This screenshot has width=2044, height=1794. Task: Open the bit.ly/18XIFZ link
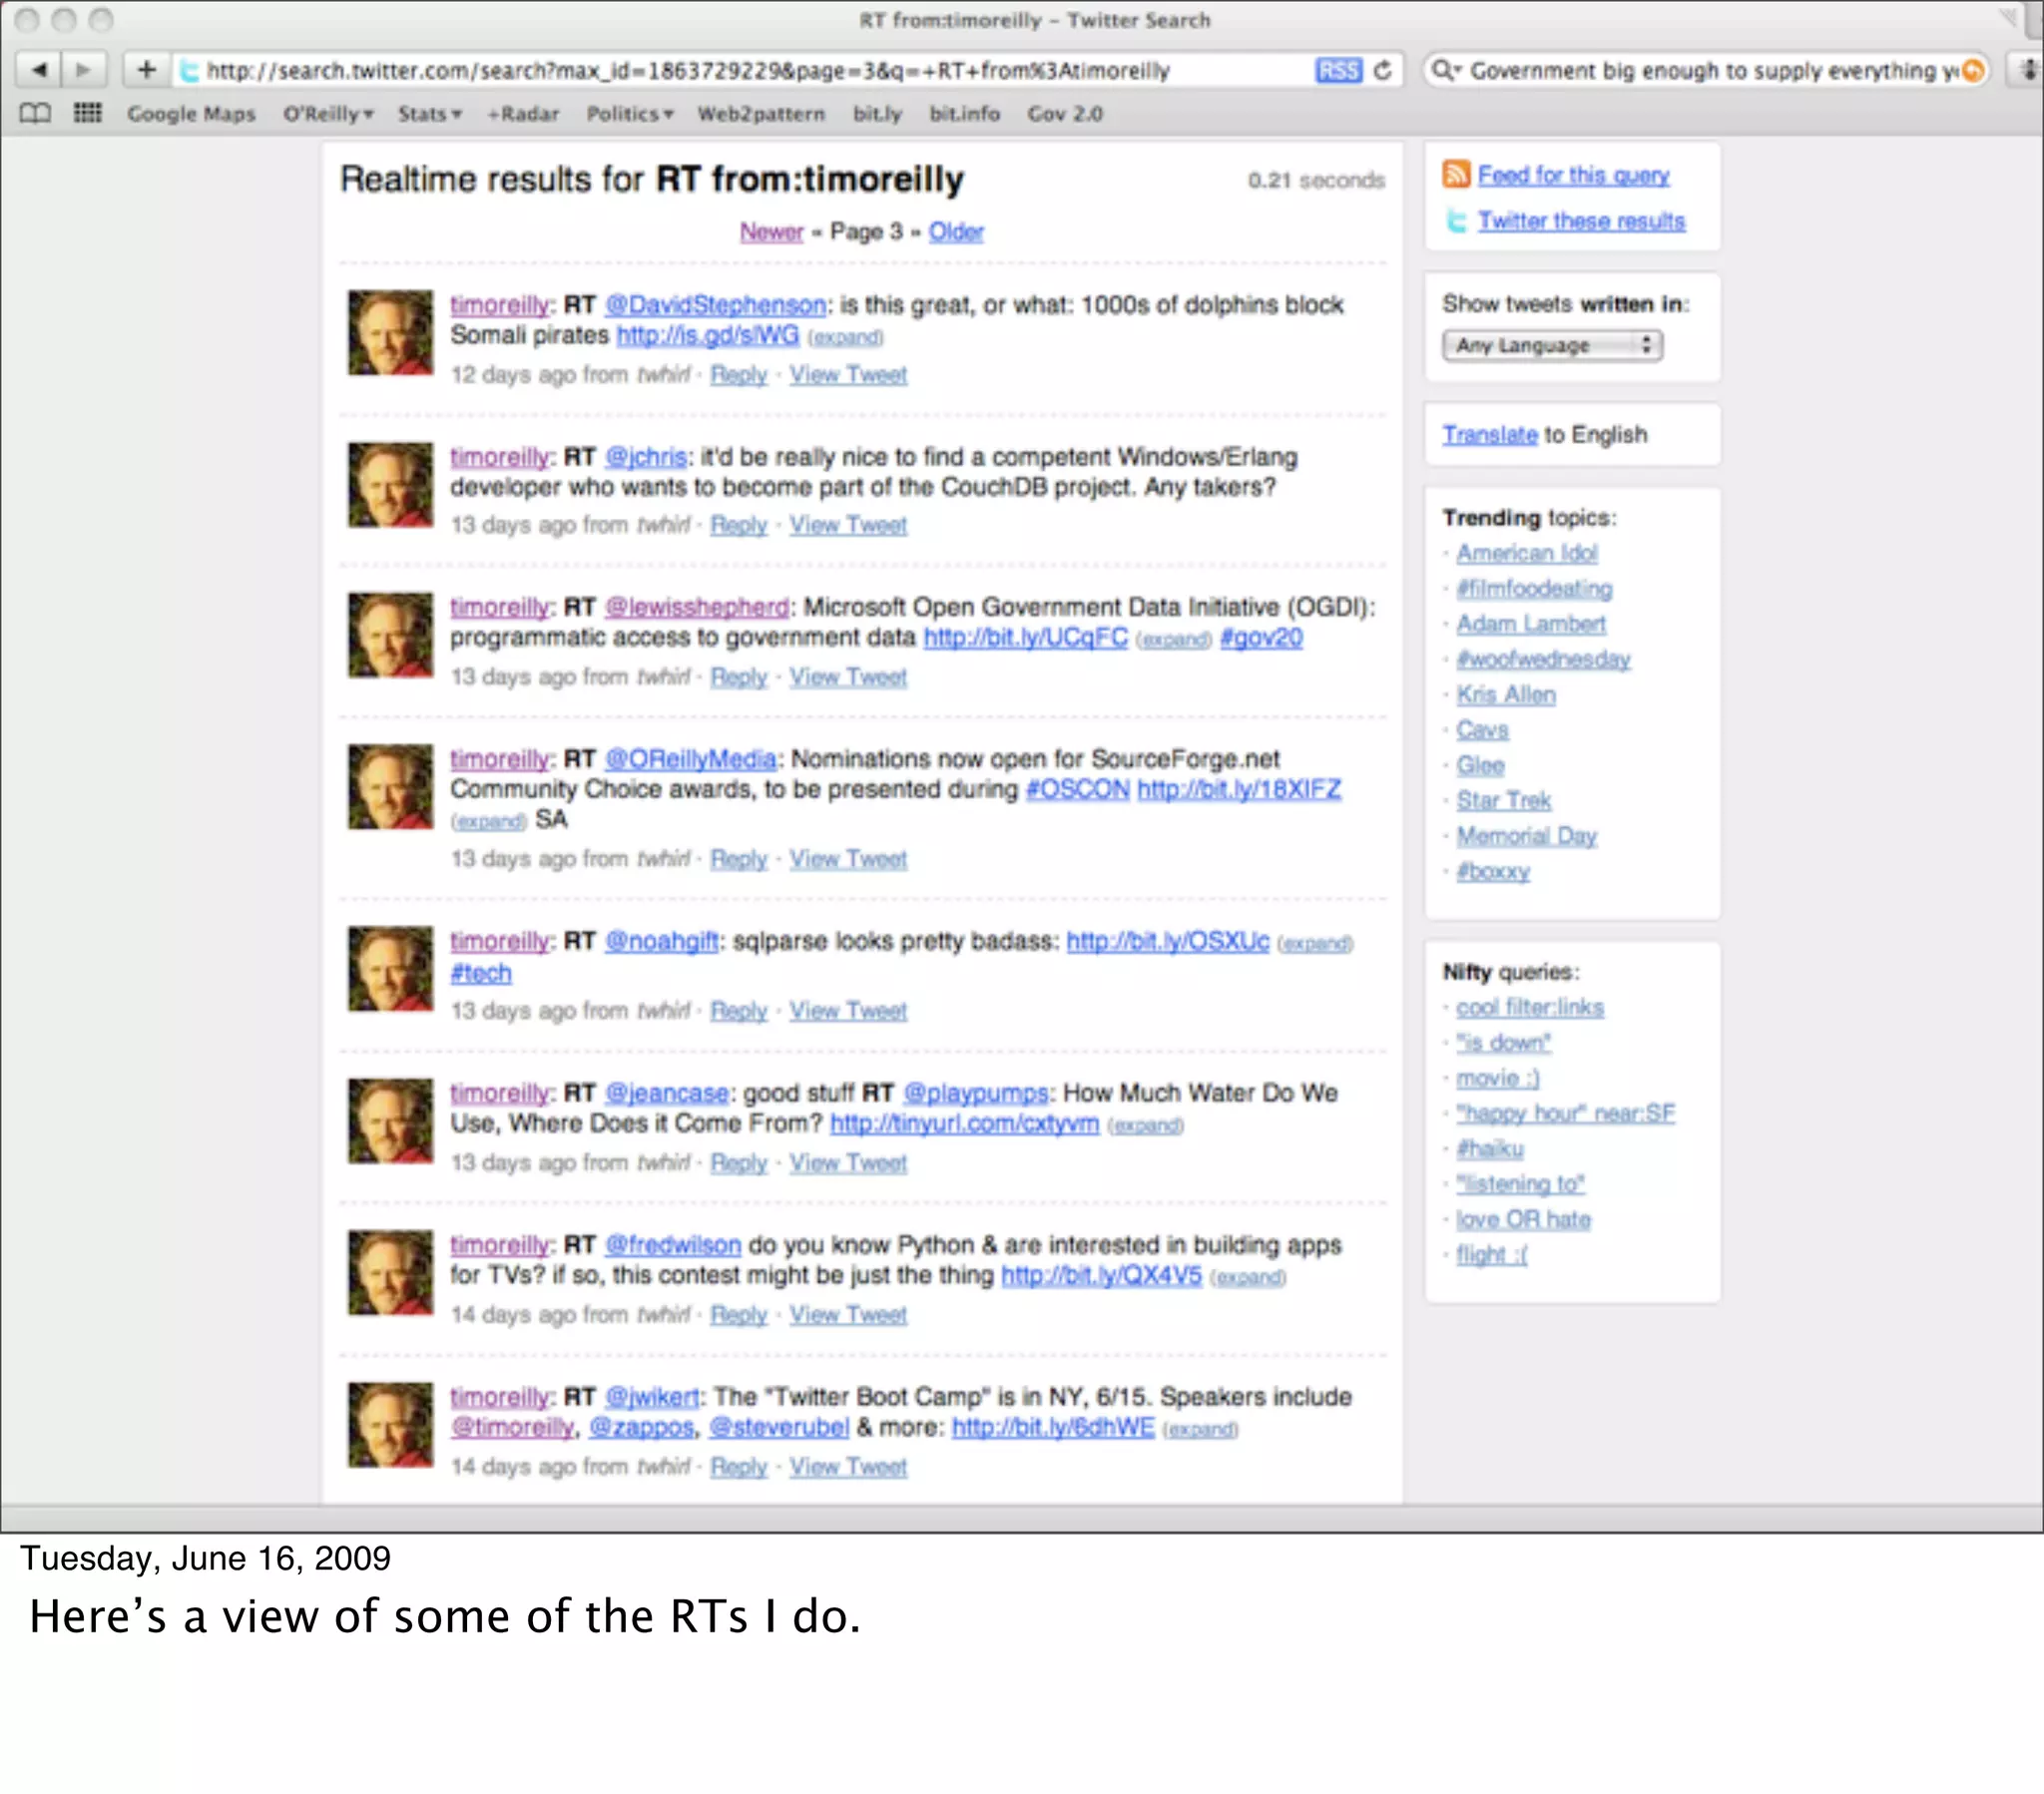(1239, 789)
